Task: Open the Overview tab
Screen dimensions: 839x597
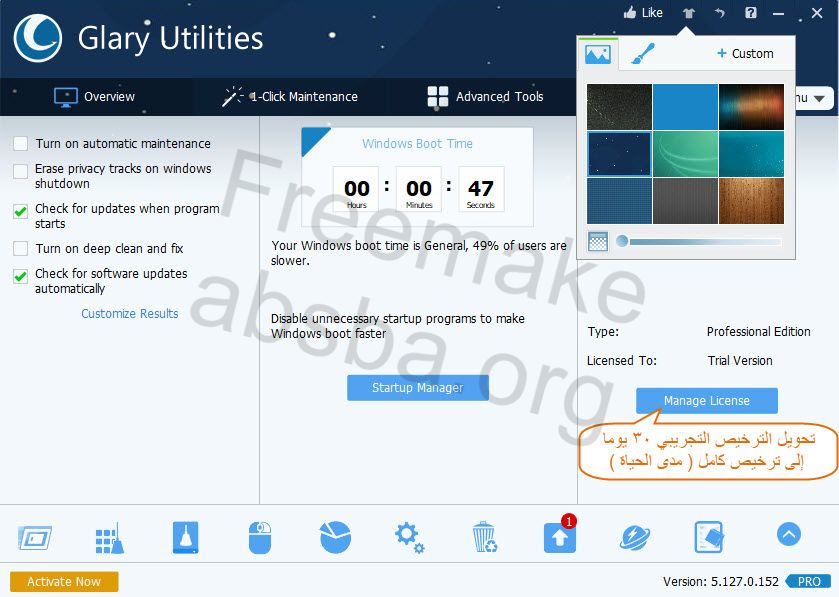Action: (94, 97)
